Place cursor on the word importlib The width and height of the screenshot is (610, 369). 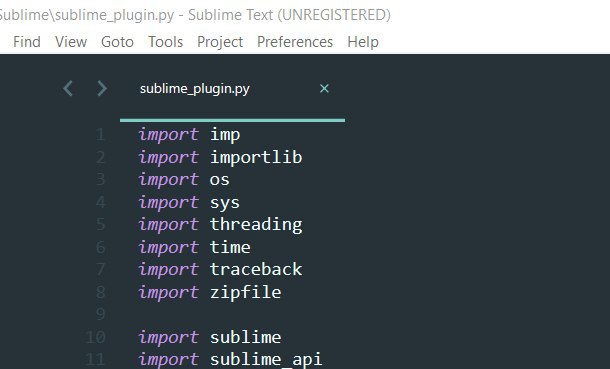pos(256,157)
